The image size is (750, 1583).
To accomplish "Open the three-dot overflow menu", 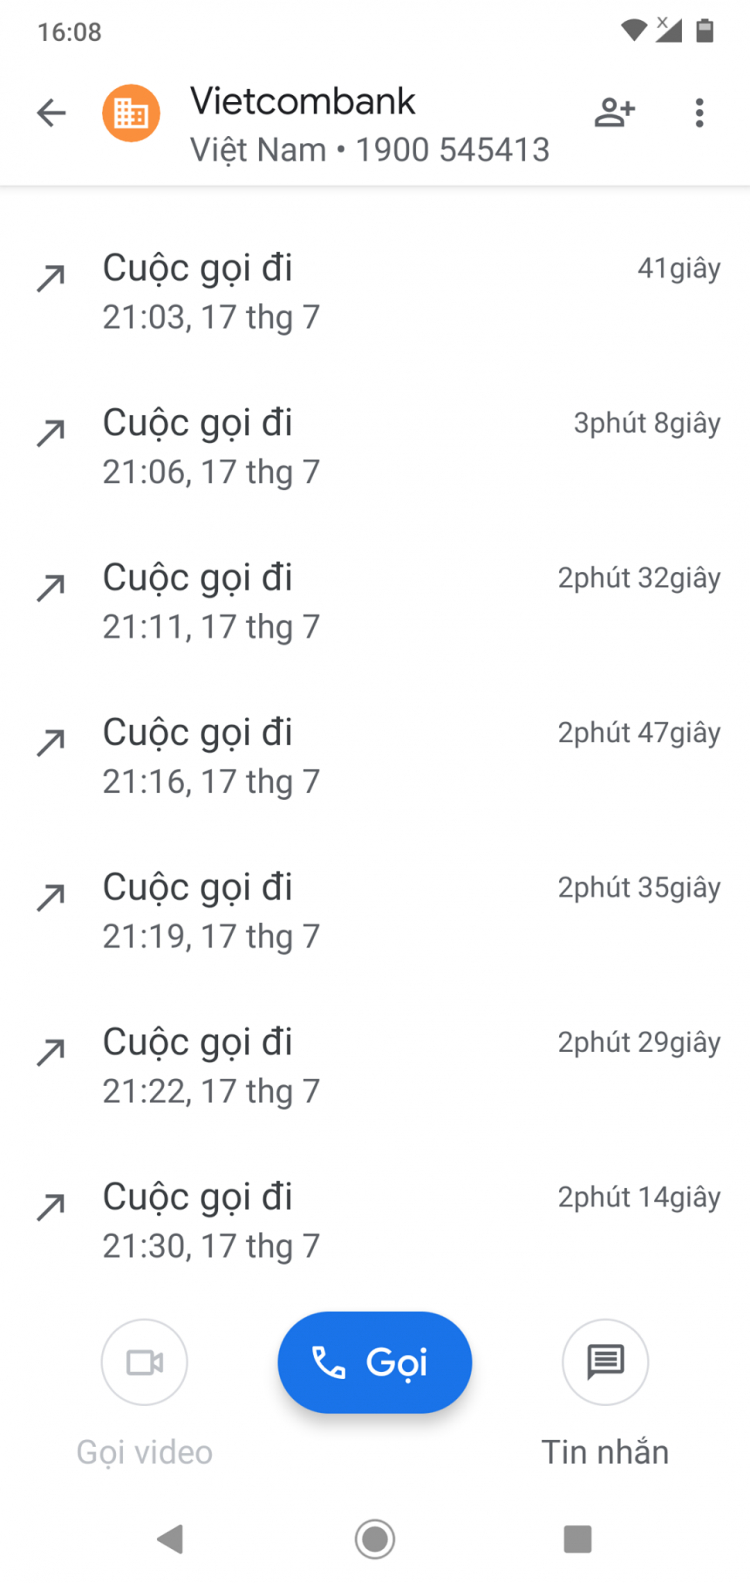I will pyautogui.click(x=699, y=113).
